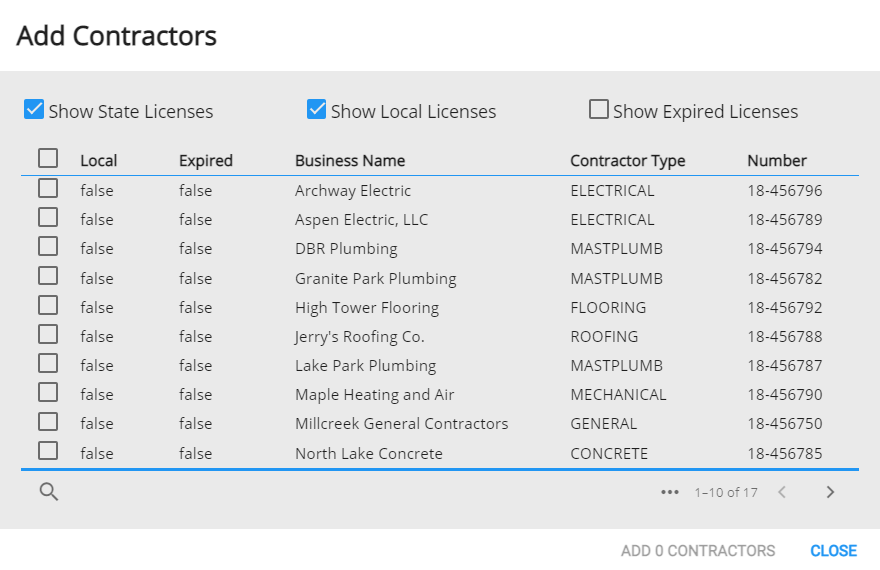The height and width of the screenshot is (570, 880).
Task: Click license number 18-456790
Action: [x=785, y=395]
